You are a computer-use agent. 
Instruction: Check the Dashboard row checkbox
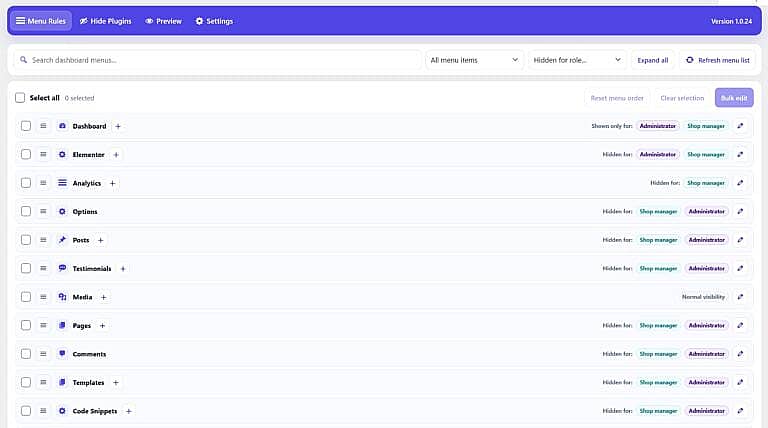(x=26, y=126)
